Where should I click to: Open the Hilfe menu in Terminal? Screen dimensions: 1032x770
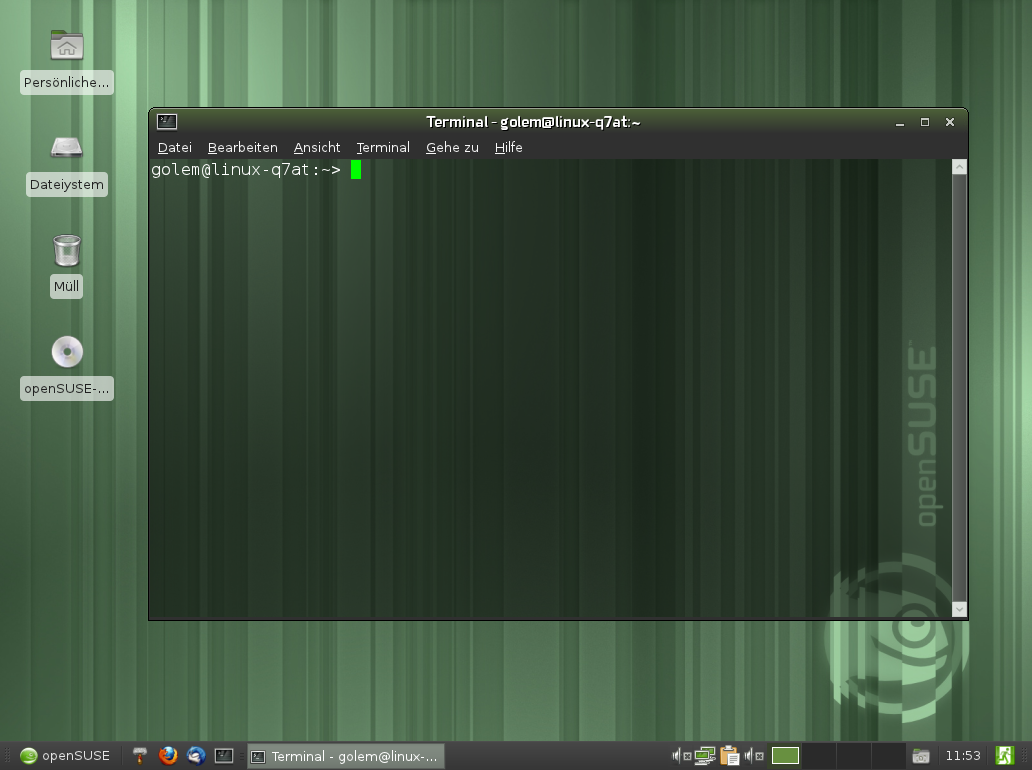point(508,147)
